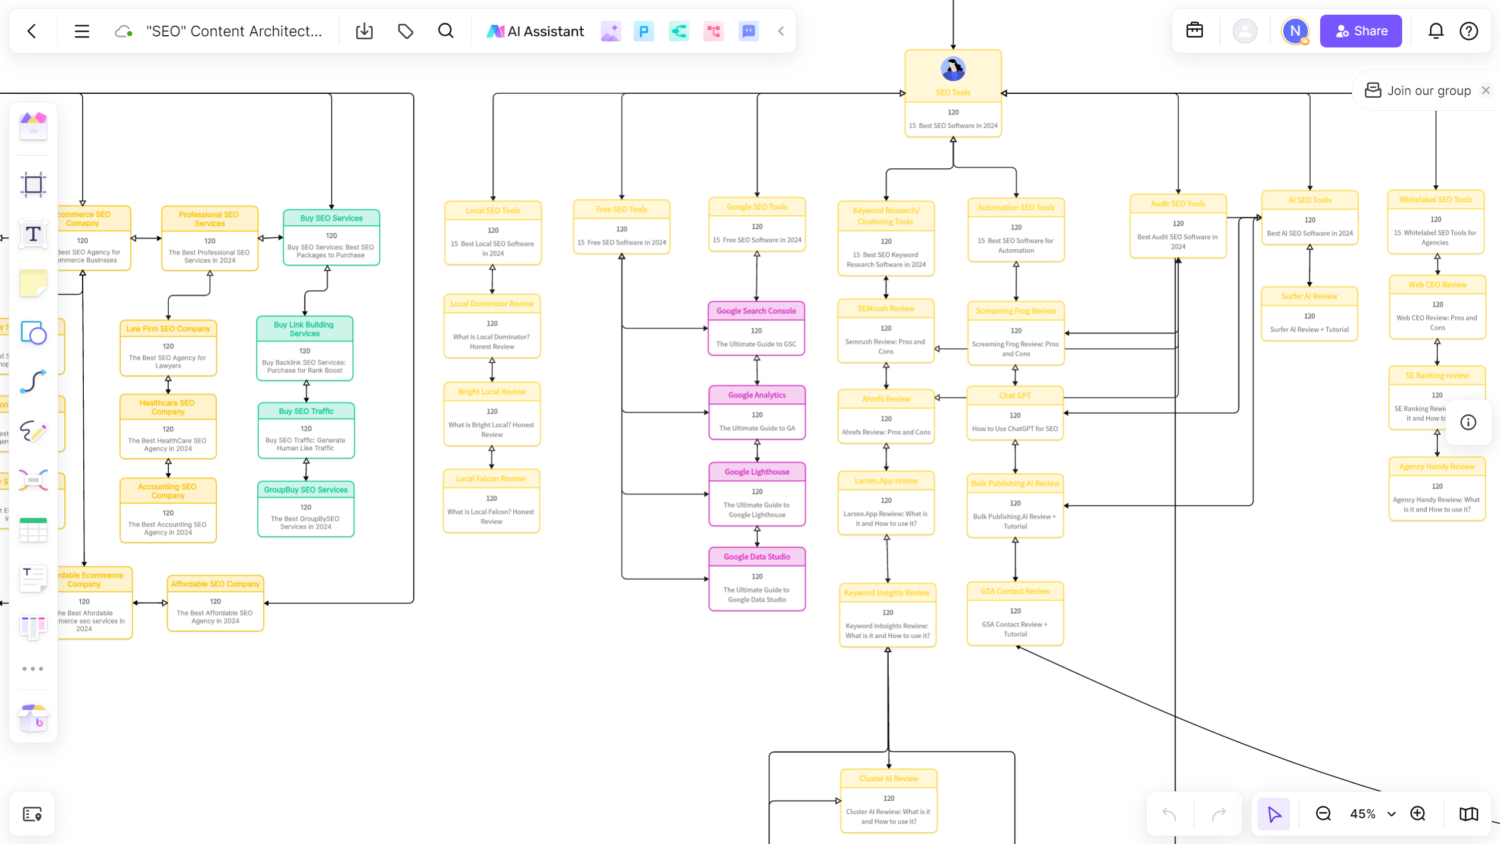This screenshot has height=844, width=1500.
Task: Expand more tools via three-dots in sidebar
Action: [x=33, y=668]
